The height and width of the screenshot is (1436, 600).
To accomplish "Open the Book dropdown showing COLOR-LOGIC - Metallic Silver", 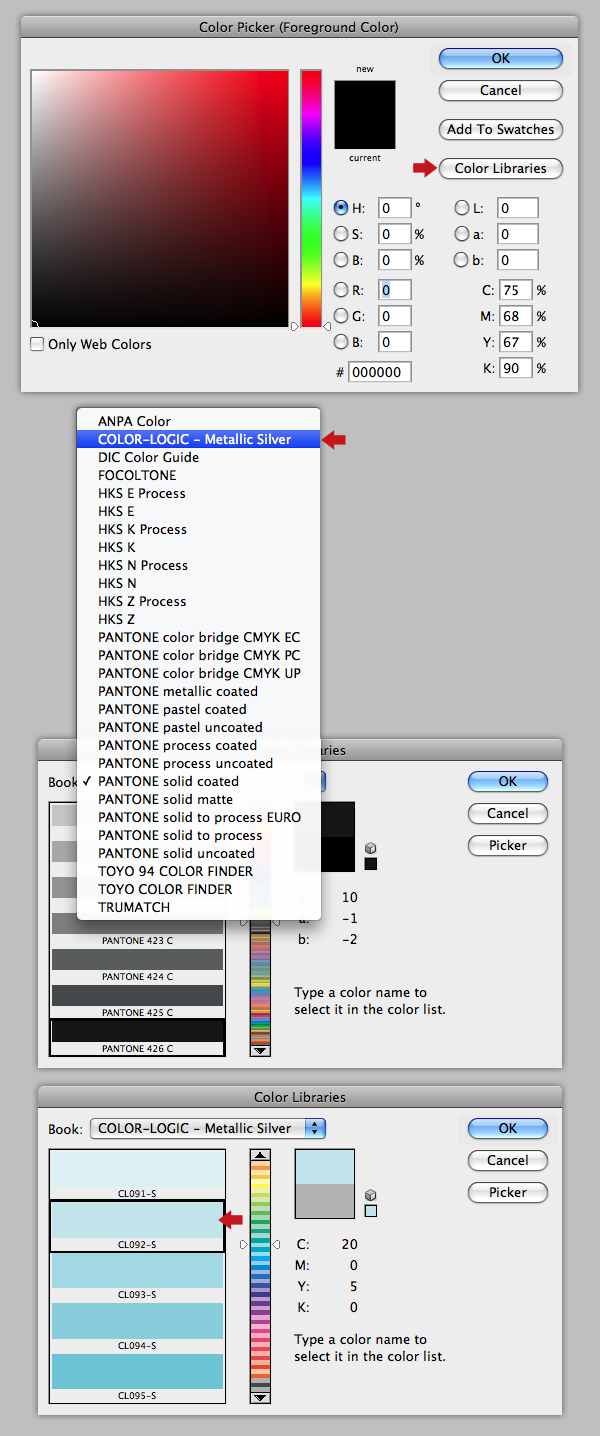I will 208,1128.
